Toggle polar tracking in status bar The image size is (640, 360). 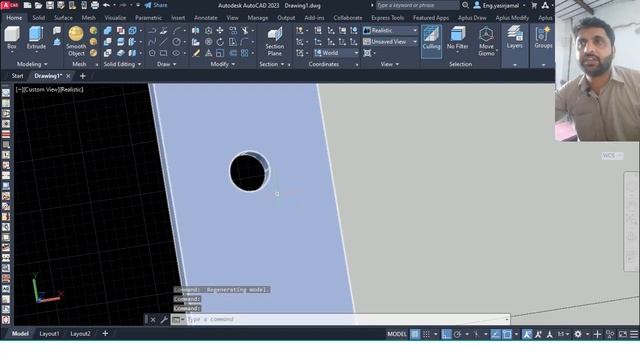tap(457, 334)
